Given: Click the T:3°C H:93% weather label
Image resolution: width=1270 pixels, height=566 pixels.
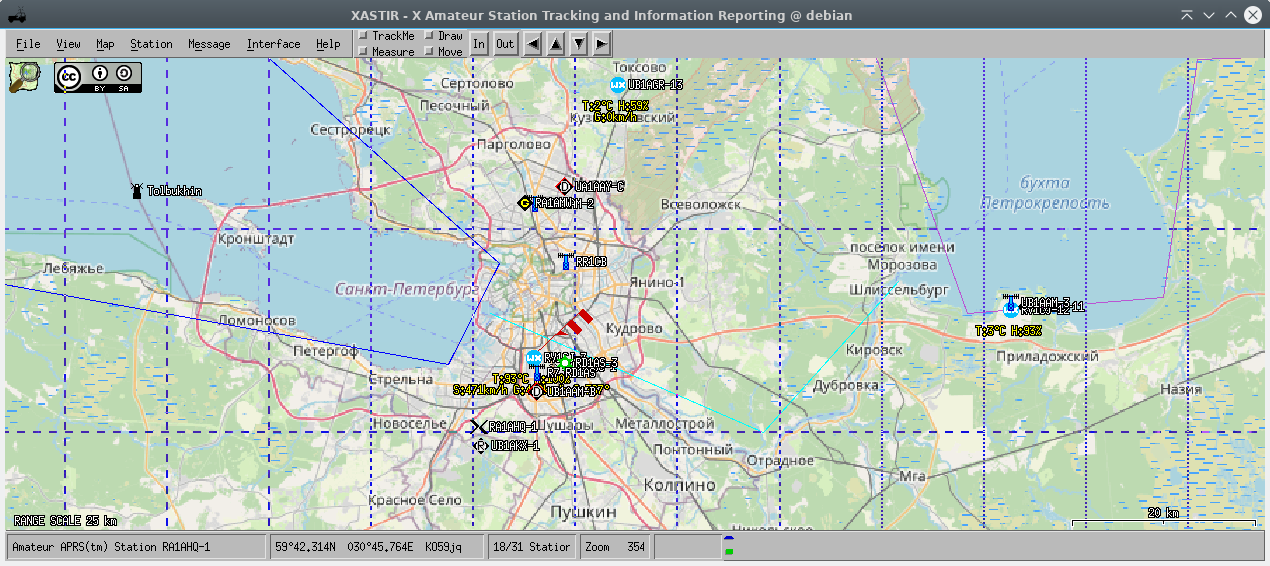Looking at the screenshot, I should point(1009,331).
